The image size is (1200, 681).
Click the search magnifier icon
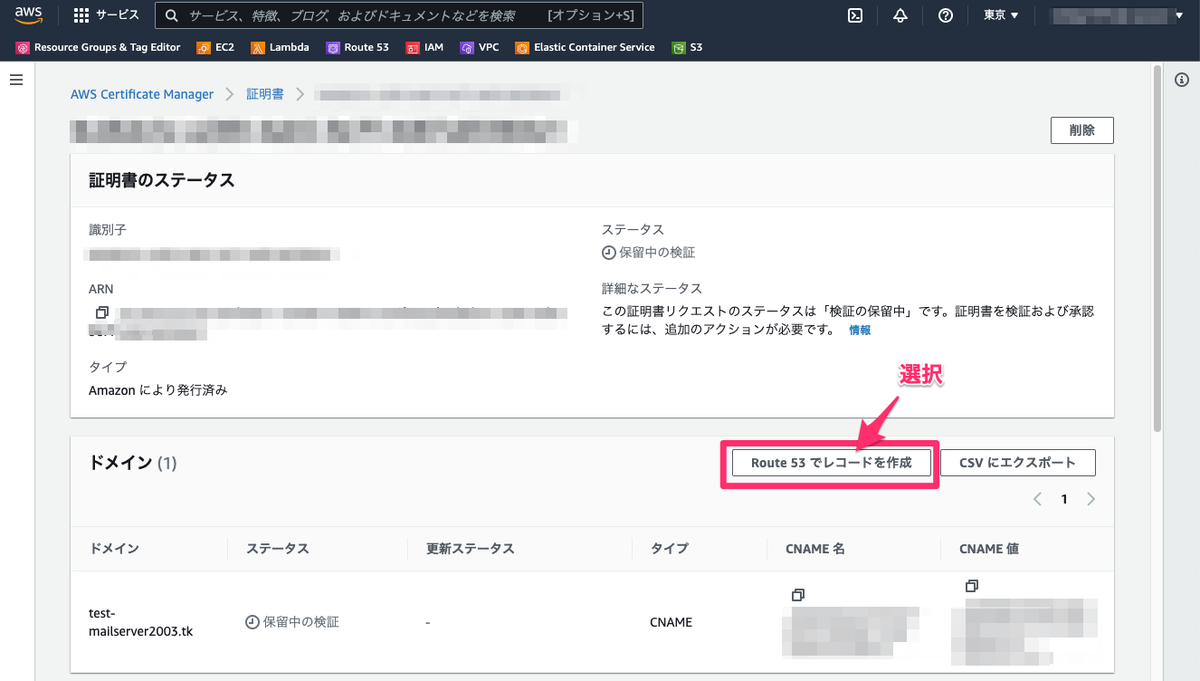coord(172,16)
